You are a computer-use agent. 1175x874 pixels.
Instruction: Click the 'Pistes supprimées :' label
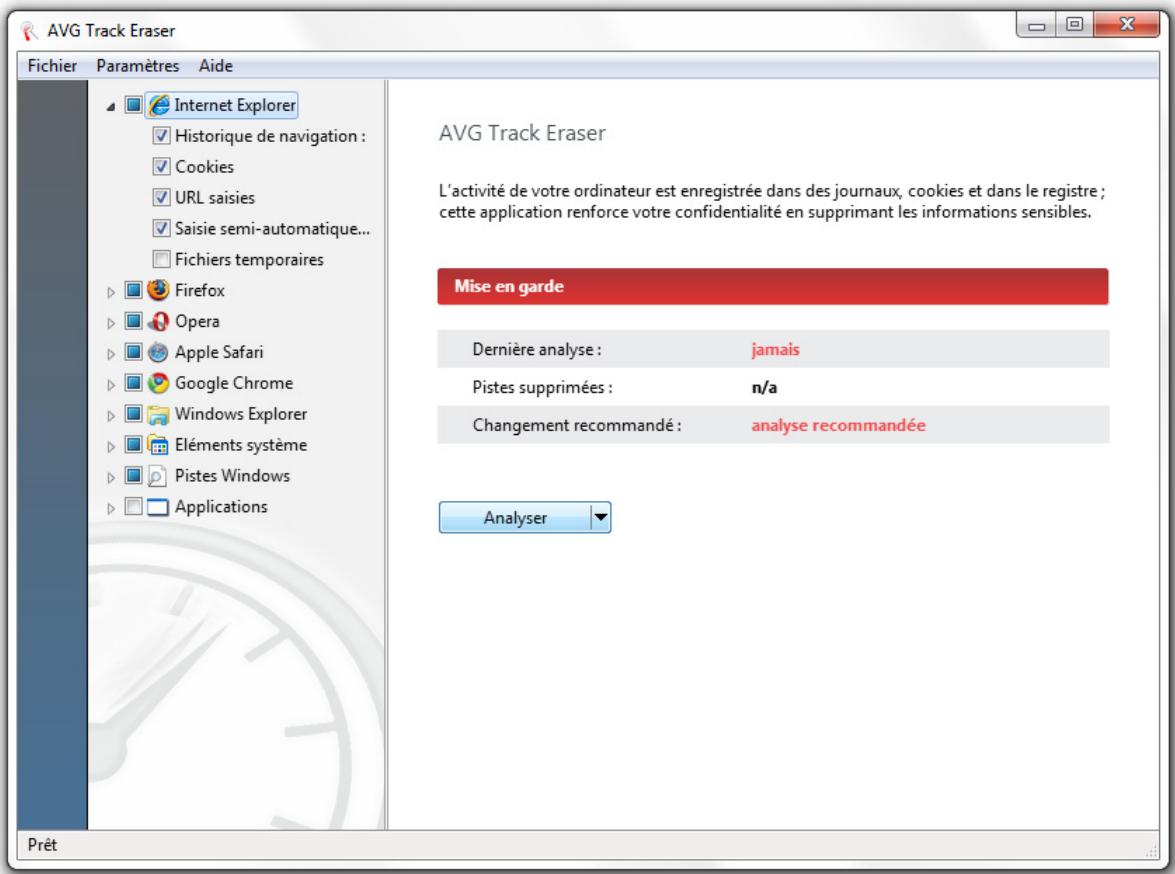543,388
